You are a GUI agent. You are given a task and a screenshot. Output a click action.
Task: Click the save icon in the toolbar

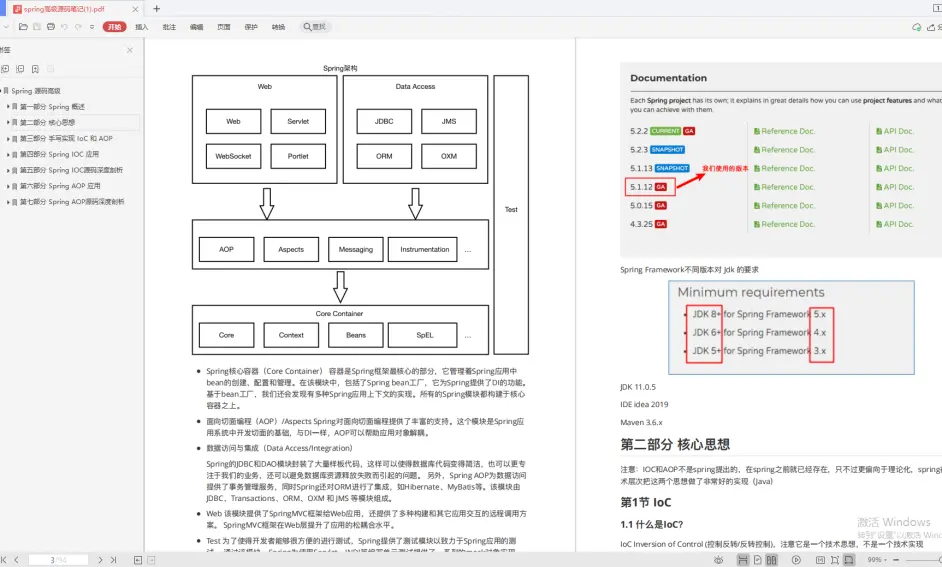tap(37, 26)
